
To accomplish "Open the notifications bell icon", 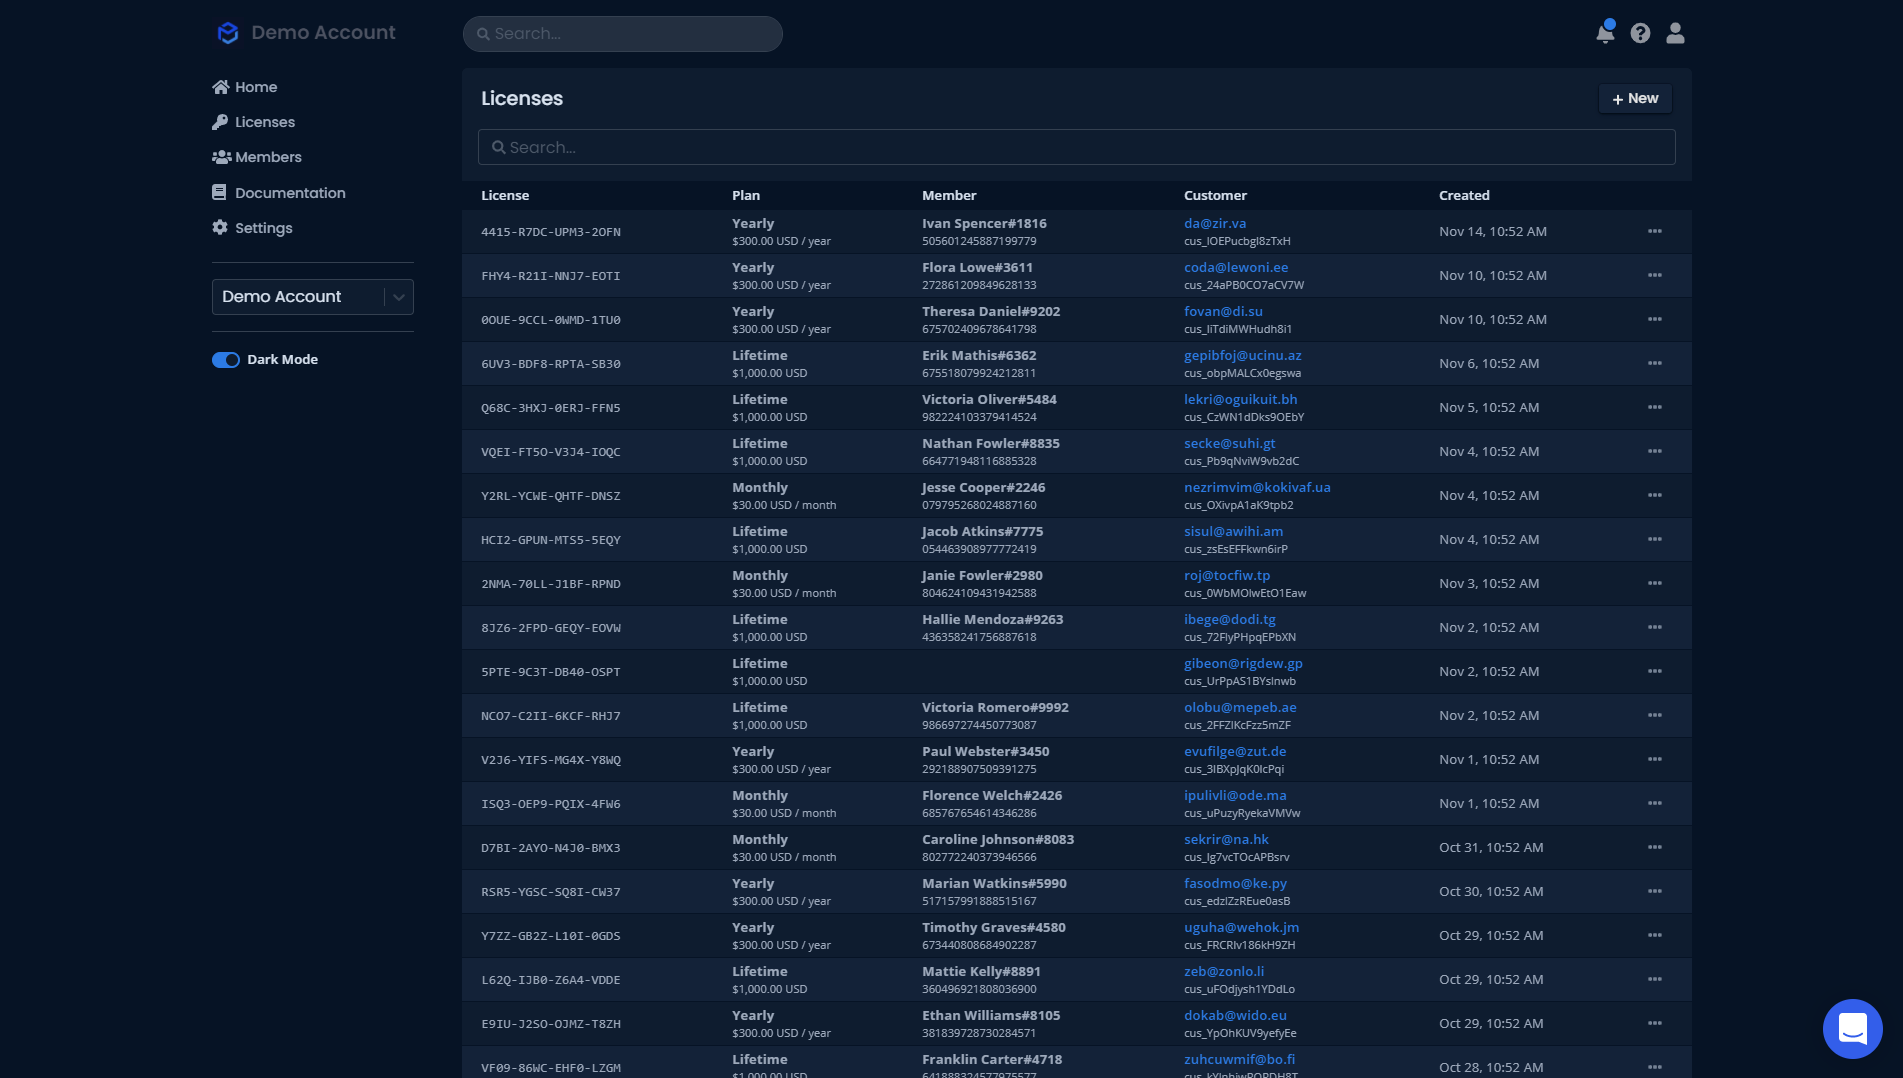I will click(x=1605, y=33).
